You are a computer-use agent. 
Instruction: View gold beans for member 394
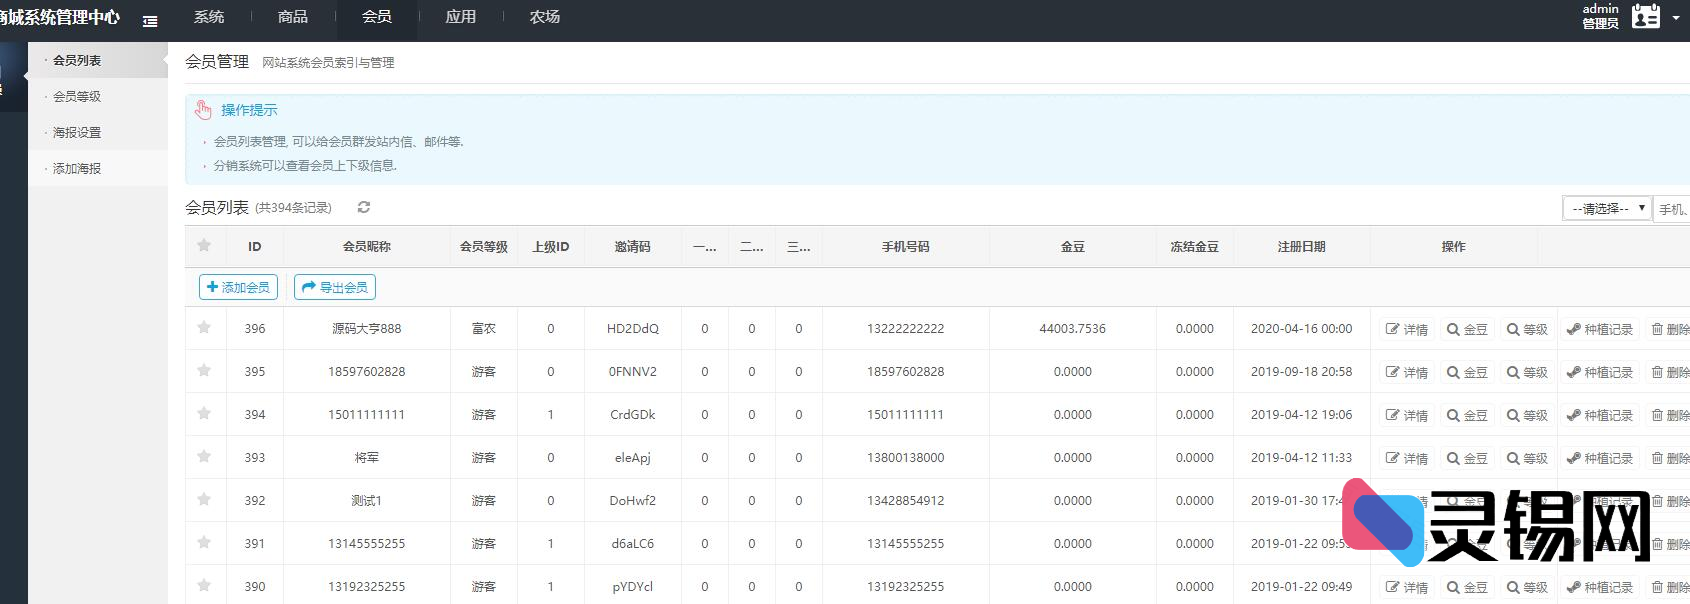pos(1467,415)
